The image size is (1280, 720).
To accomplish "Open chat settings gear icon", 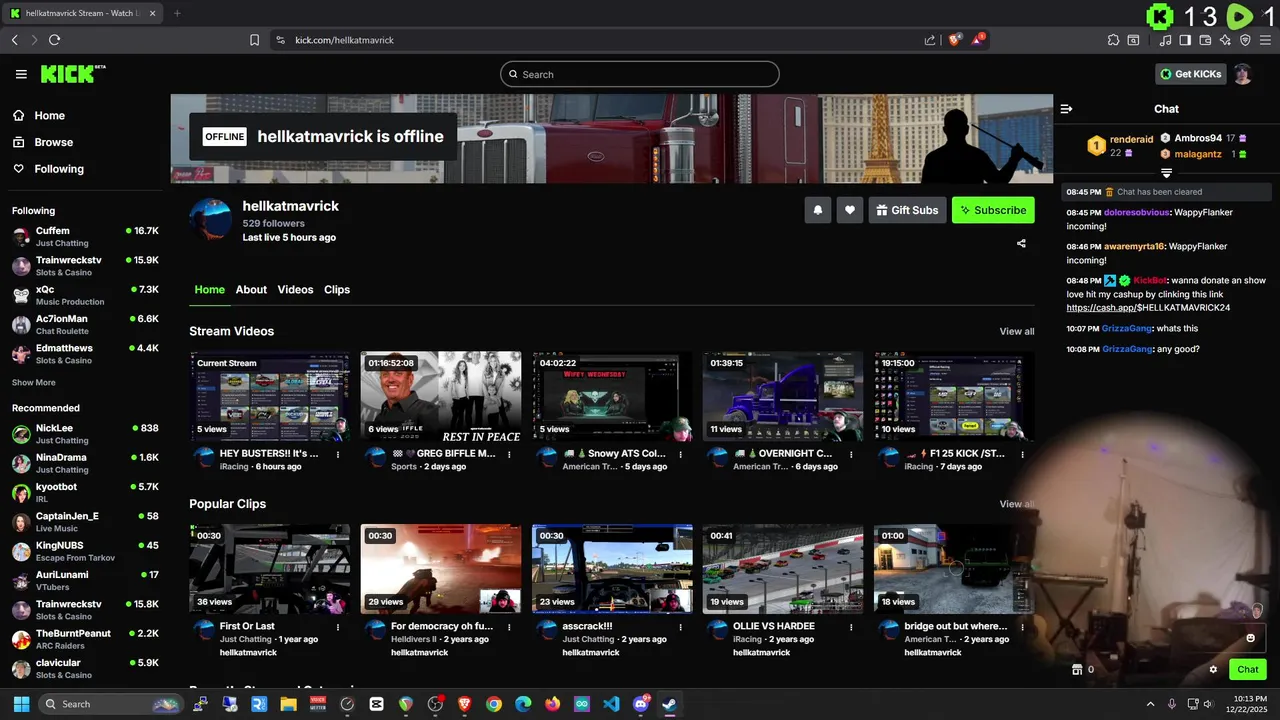I will pyautogui.click(x=1213, y=670).
